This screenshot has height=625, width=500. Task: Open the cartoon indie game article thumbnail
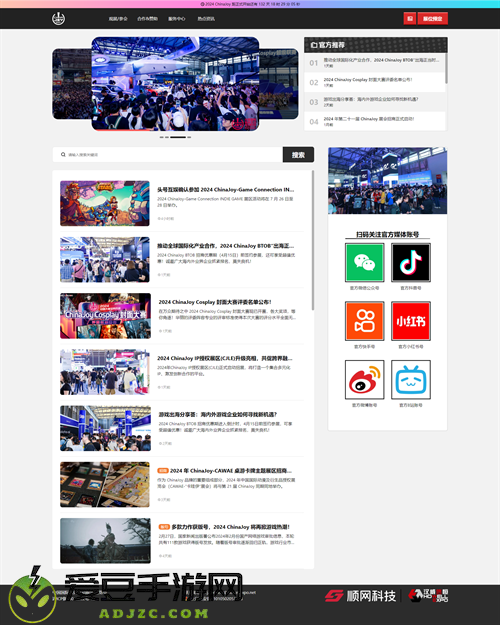[105, 203]
